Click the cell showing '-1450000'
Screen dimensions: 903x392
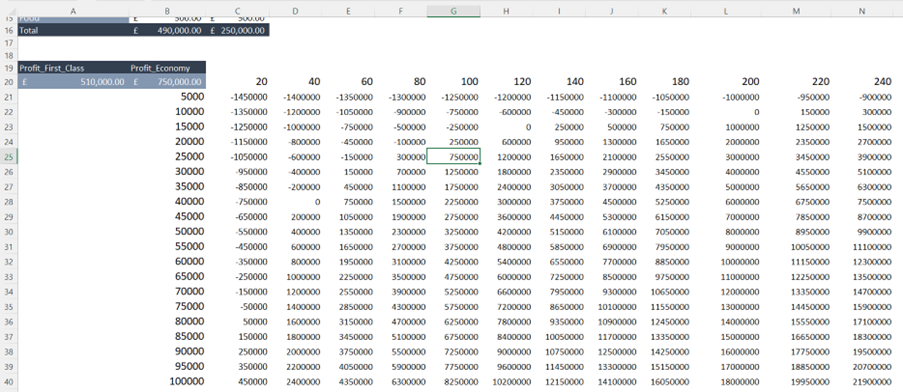[x=237, y=97]
